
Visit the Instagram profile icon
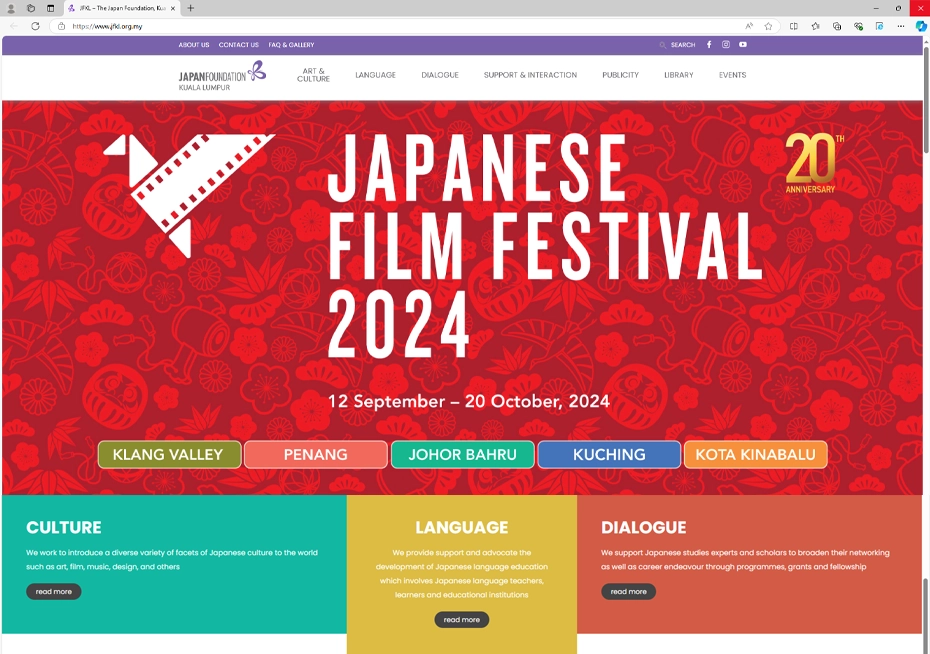[x=725, y=44]
